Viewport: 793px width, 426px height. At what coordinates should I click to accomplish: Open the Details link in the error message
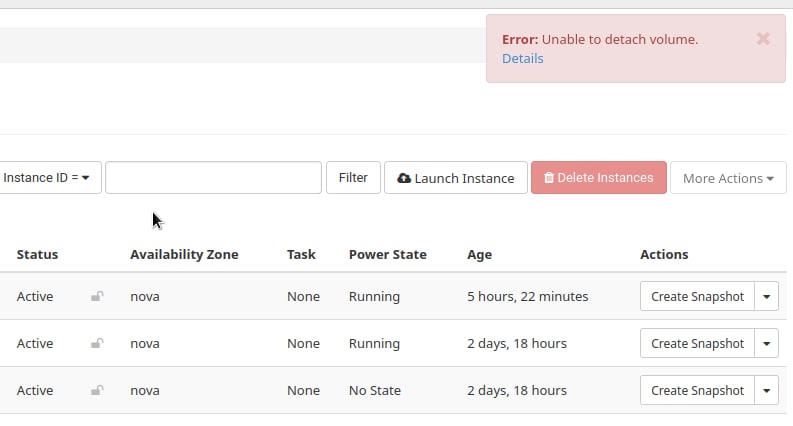click(x=522, y=58)
